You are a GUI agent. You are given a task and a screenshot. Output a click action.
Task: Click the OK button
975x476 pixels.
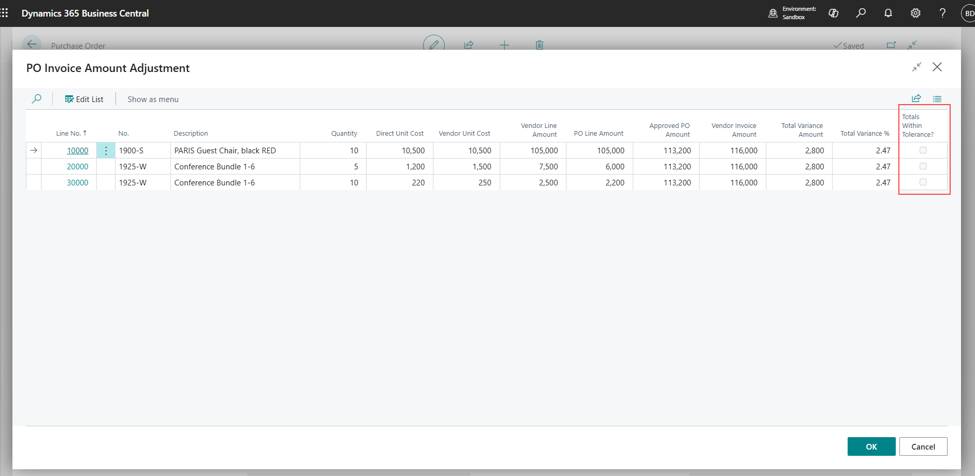pos(871,446)
